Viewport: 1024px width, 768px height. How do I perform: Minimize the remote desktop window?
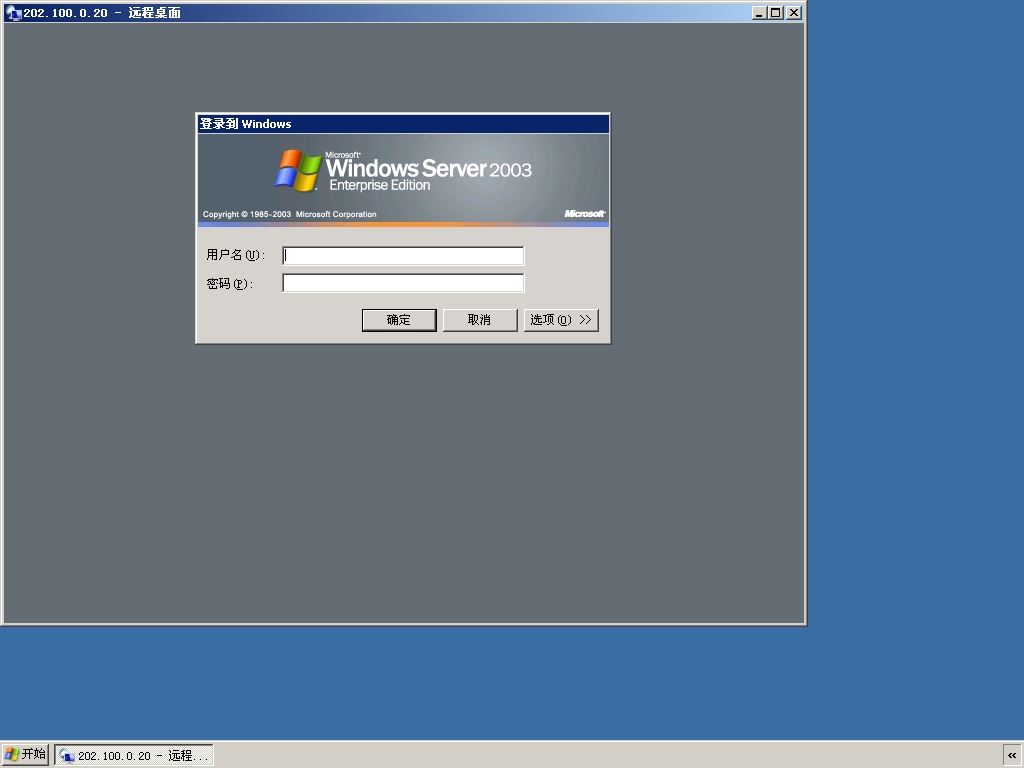click(759, 12)
